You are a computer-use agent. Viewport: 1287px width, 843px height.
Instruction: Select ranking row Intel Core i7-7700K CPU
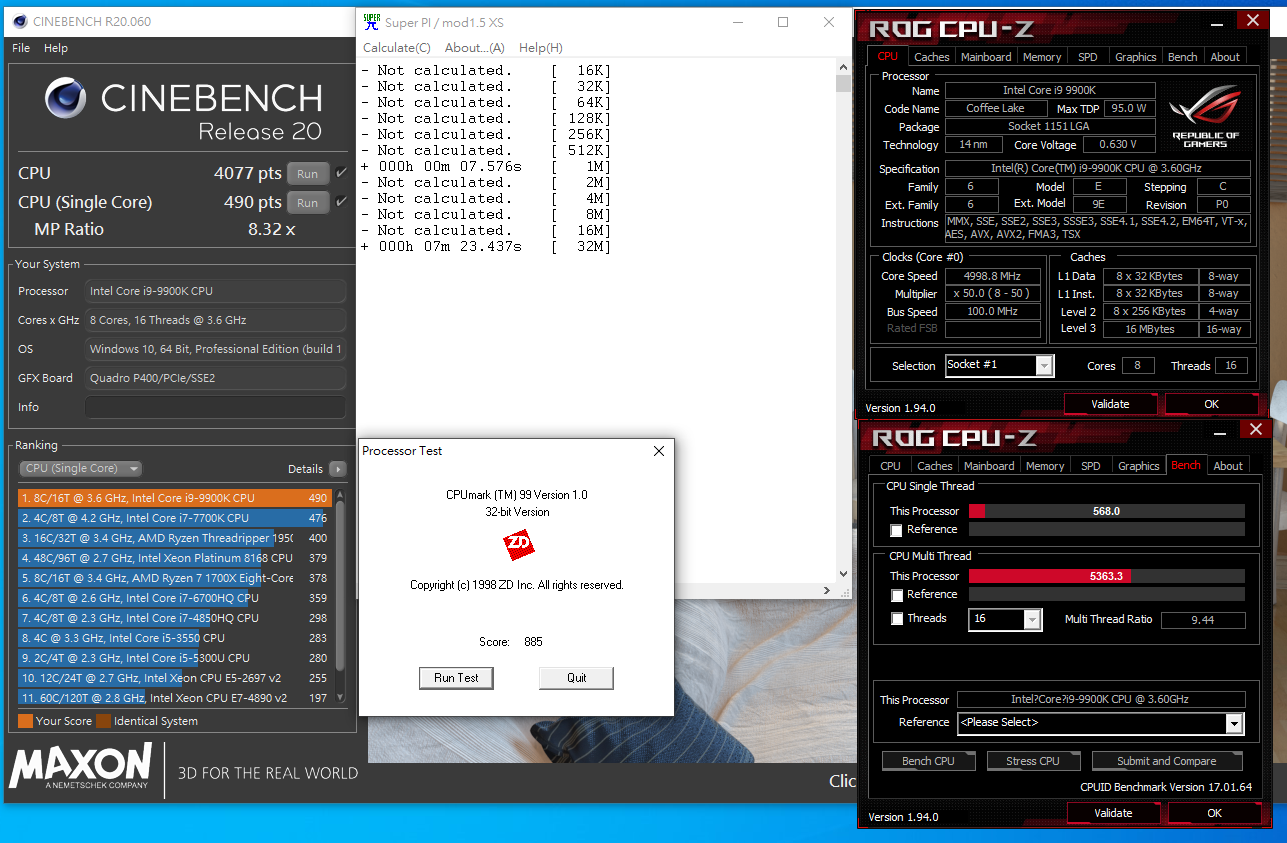174,518
